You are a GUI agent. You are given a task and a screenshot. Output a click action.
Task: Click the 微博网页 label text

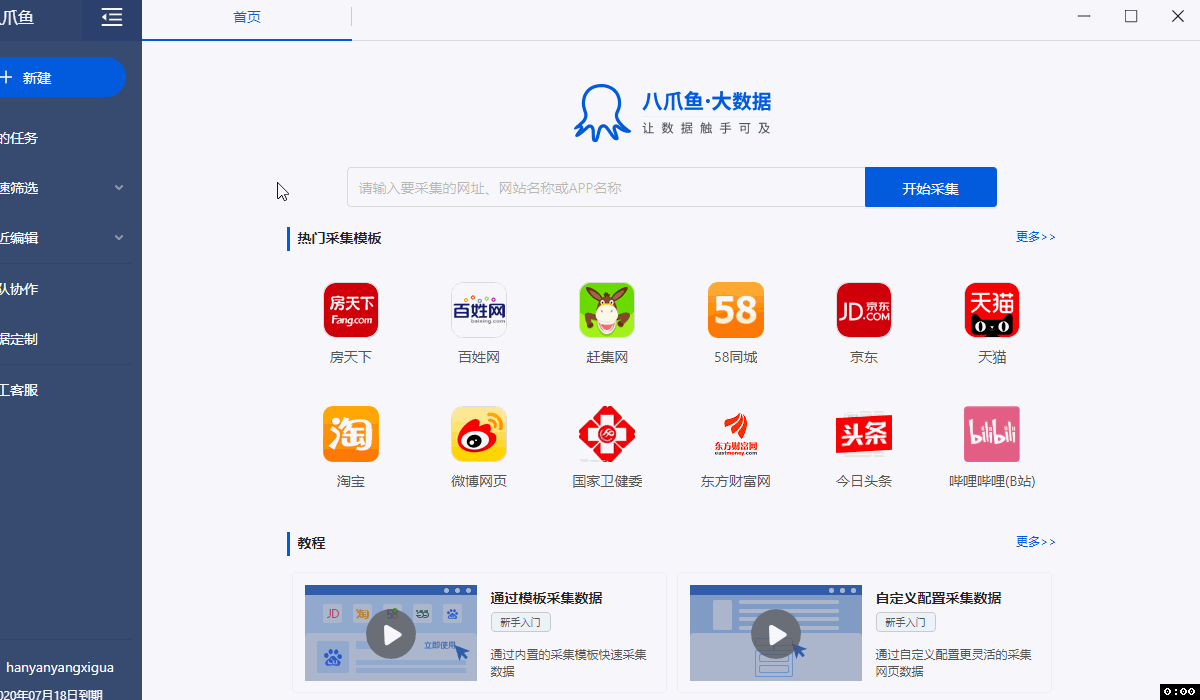pyautogui.click(x=479, y=481)
